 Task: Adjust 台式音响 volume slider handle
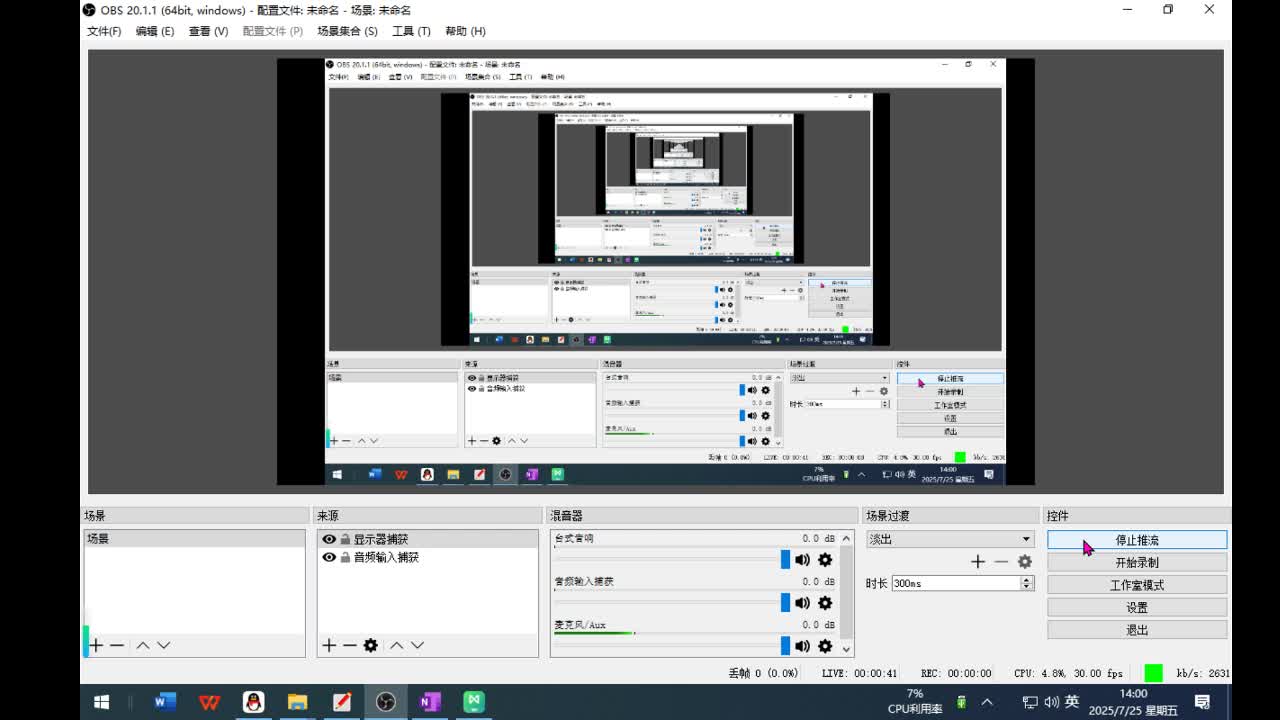point(785,560)
